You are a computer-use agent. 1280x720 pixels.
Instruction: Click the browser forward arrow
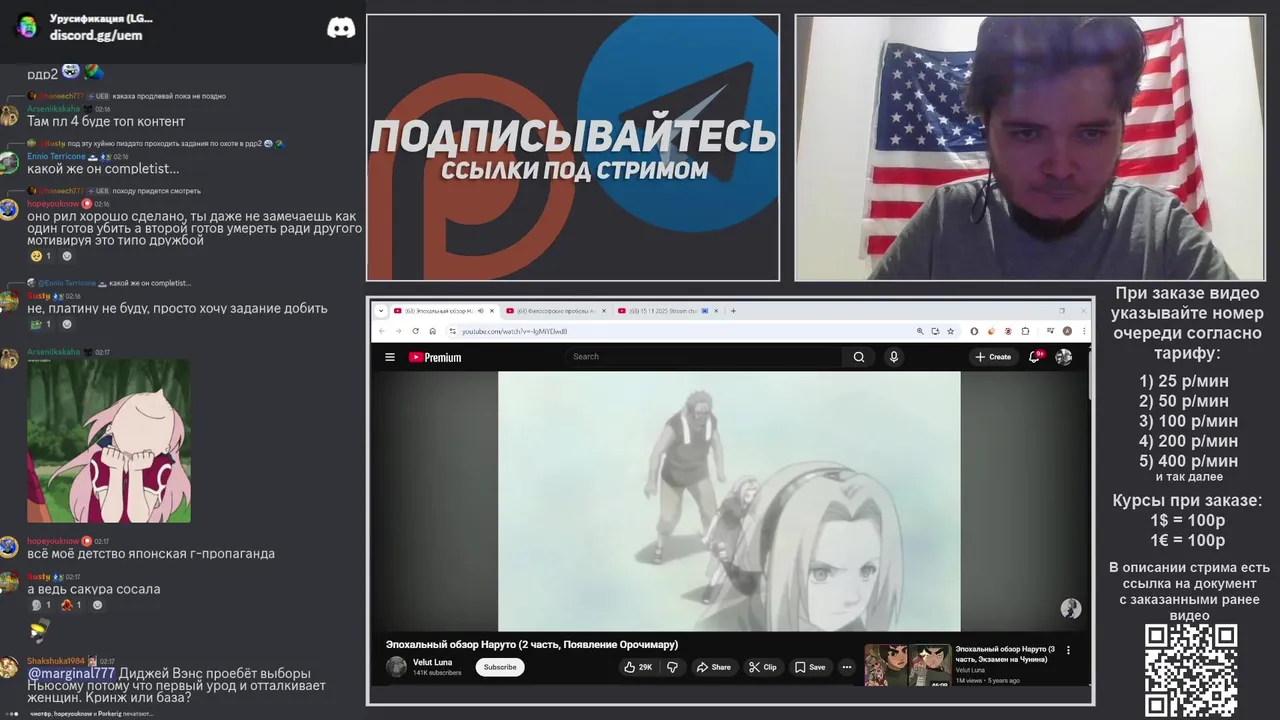click(x=398, y=331)
